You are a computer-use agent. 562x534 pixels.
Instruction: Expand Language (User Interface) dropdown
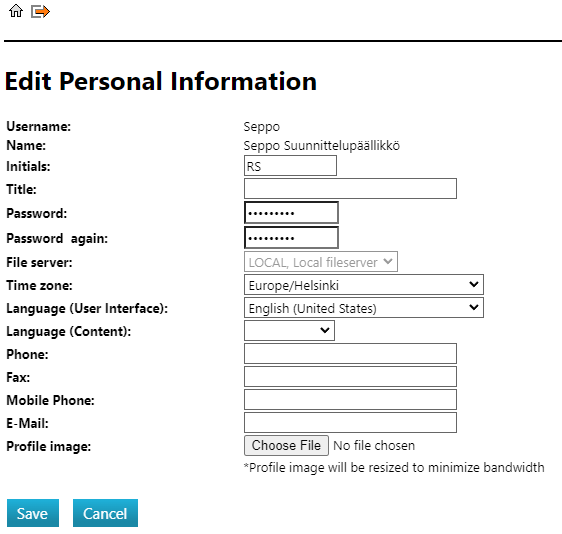point(364,308)
